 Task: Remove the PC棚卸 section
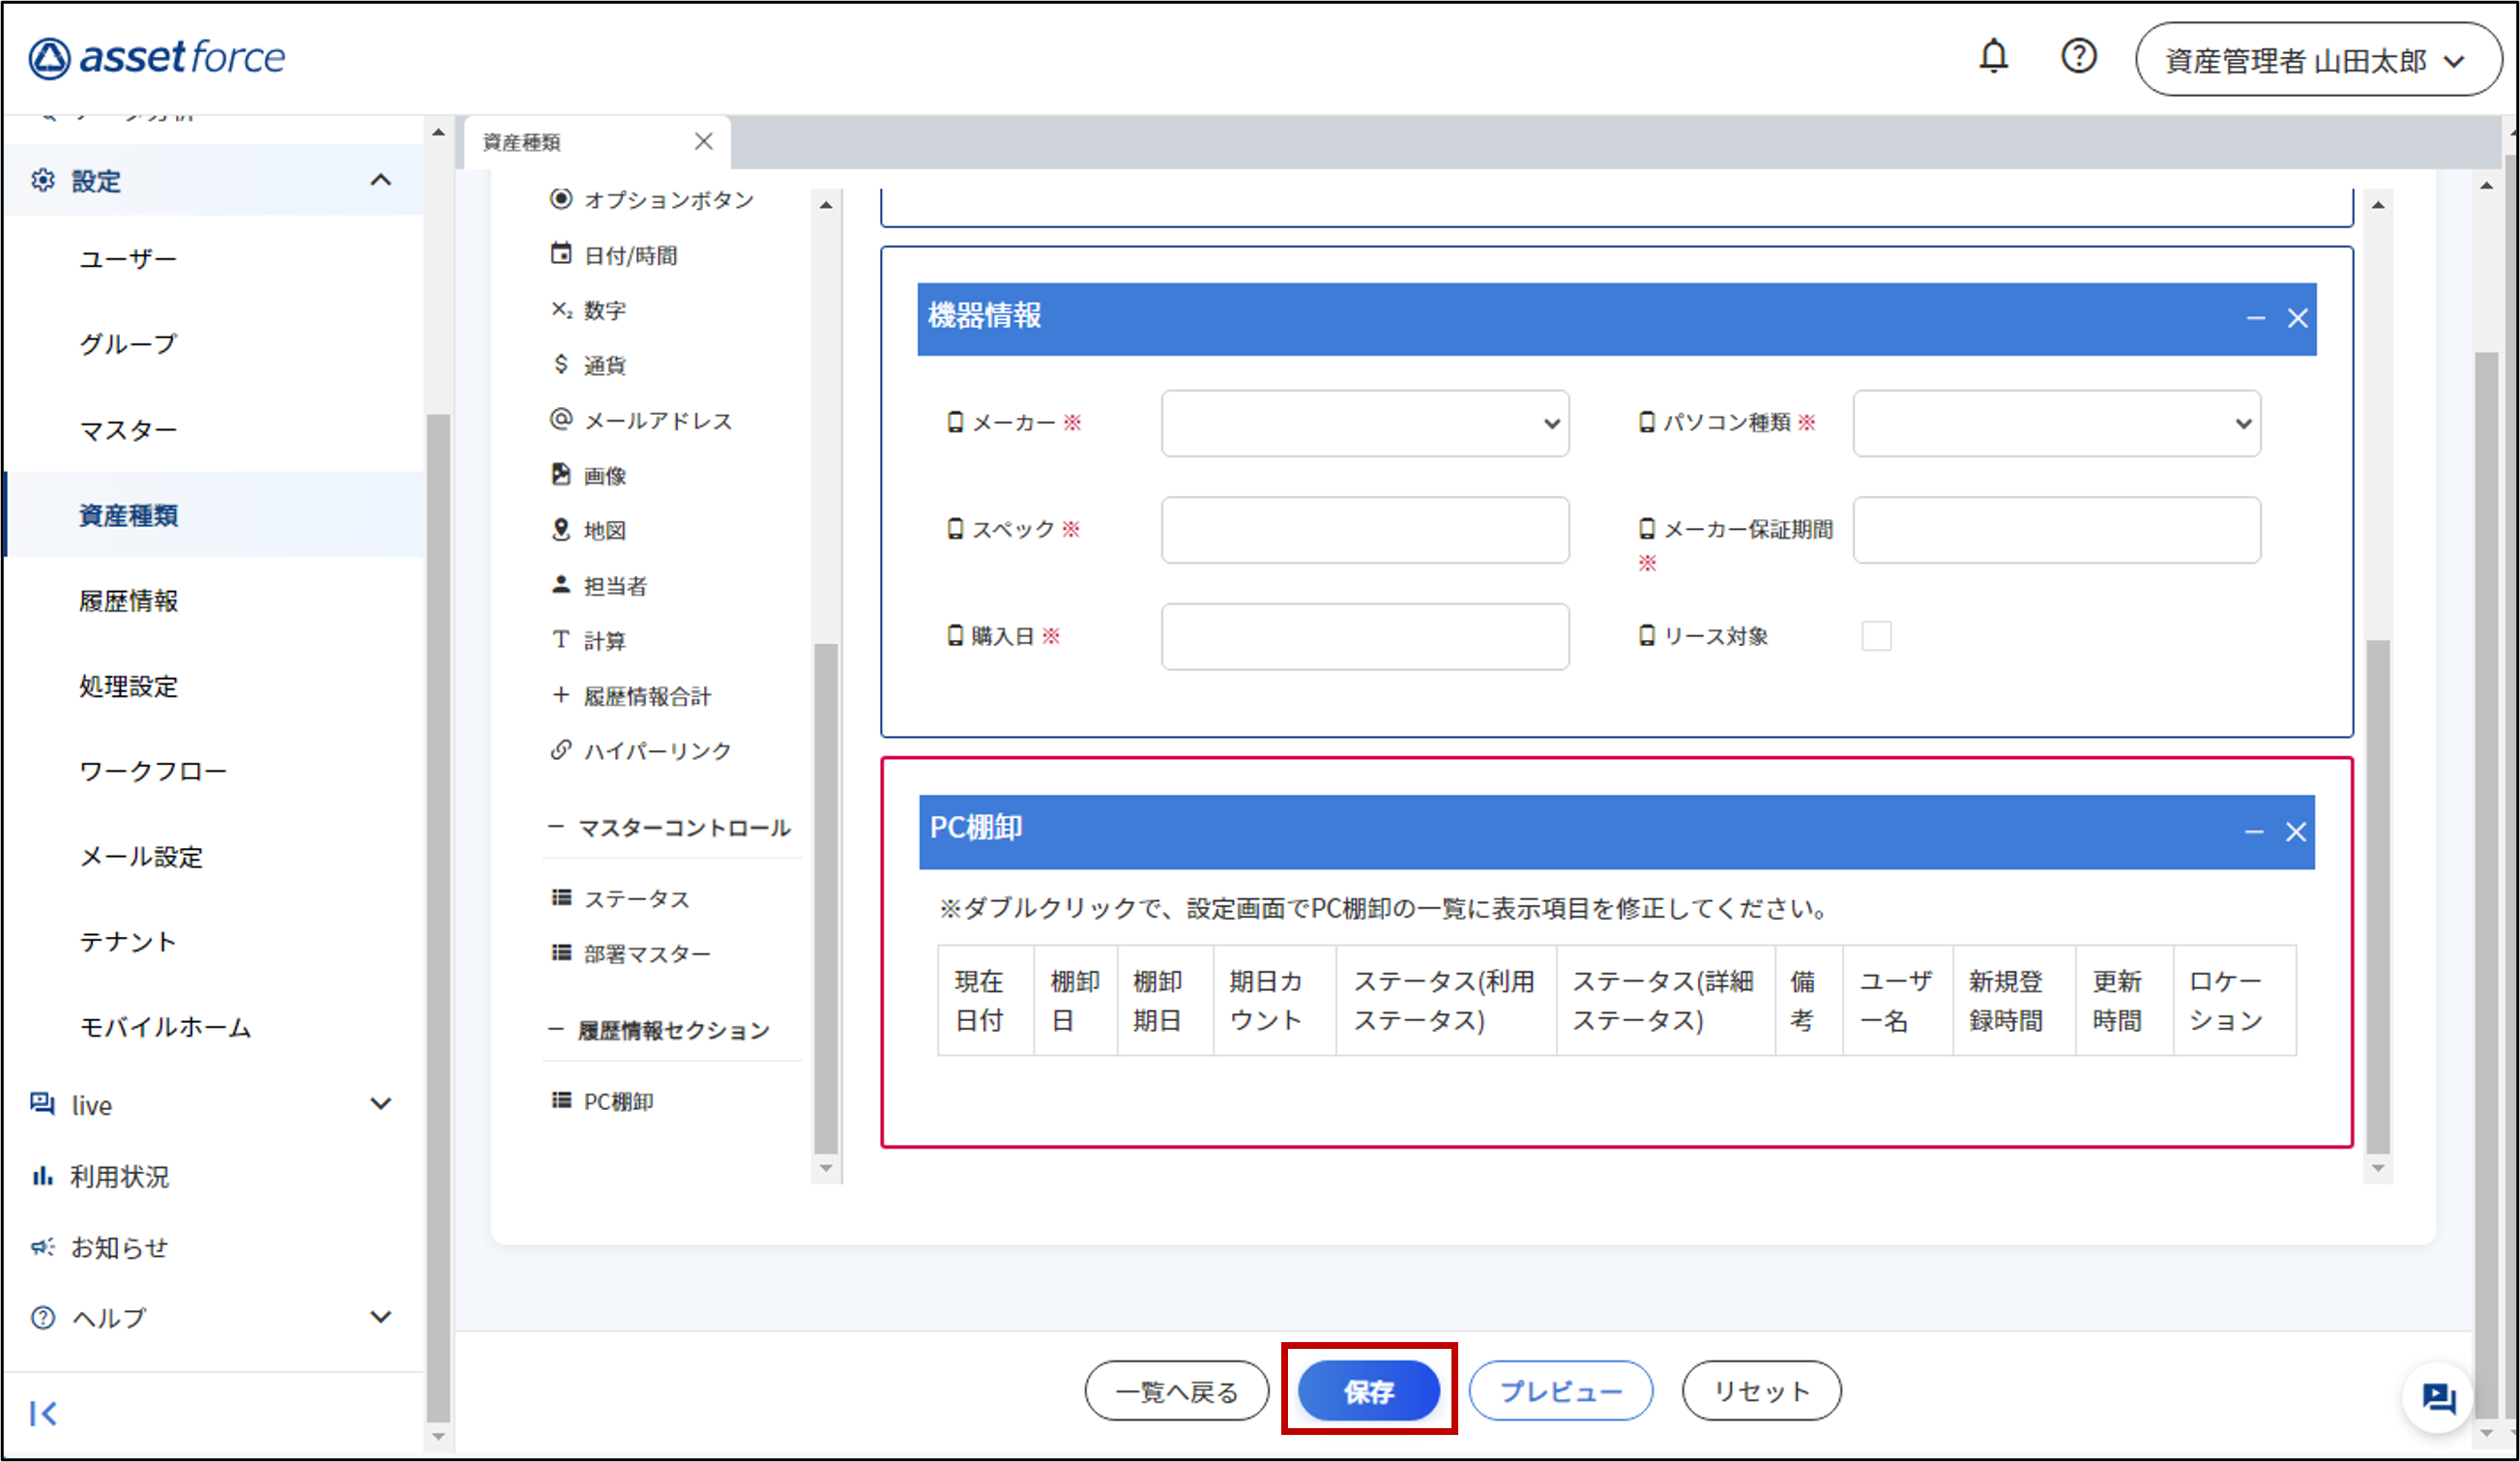(2295, 831)
